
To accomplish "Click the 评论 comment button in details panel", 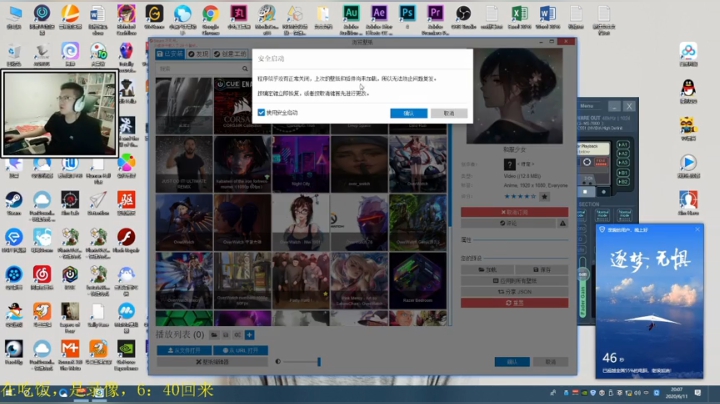I will (x=508, y=223).
